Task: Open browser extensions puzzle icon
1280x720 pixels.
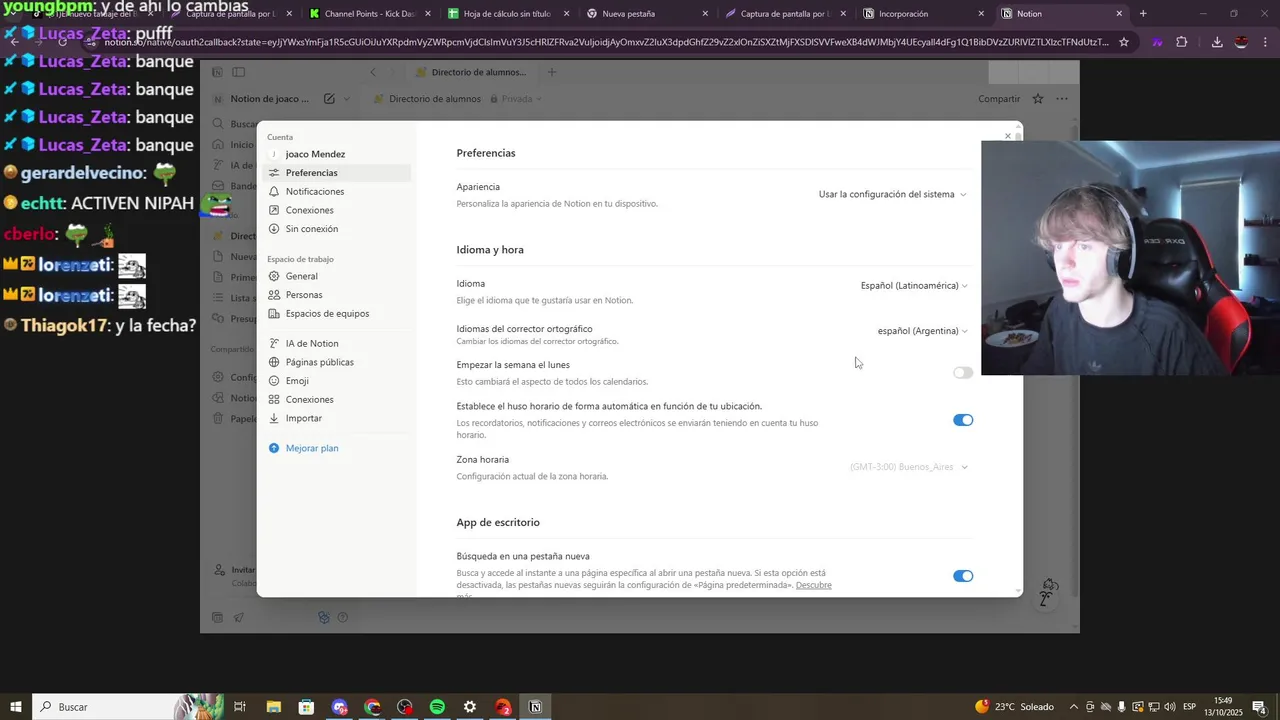Action: [x=1182, y=42]
